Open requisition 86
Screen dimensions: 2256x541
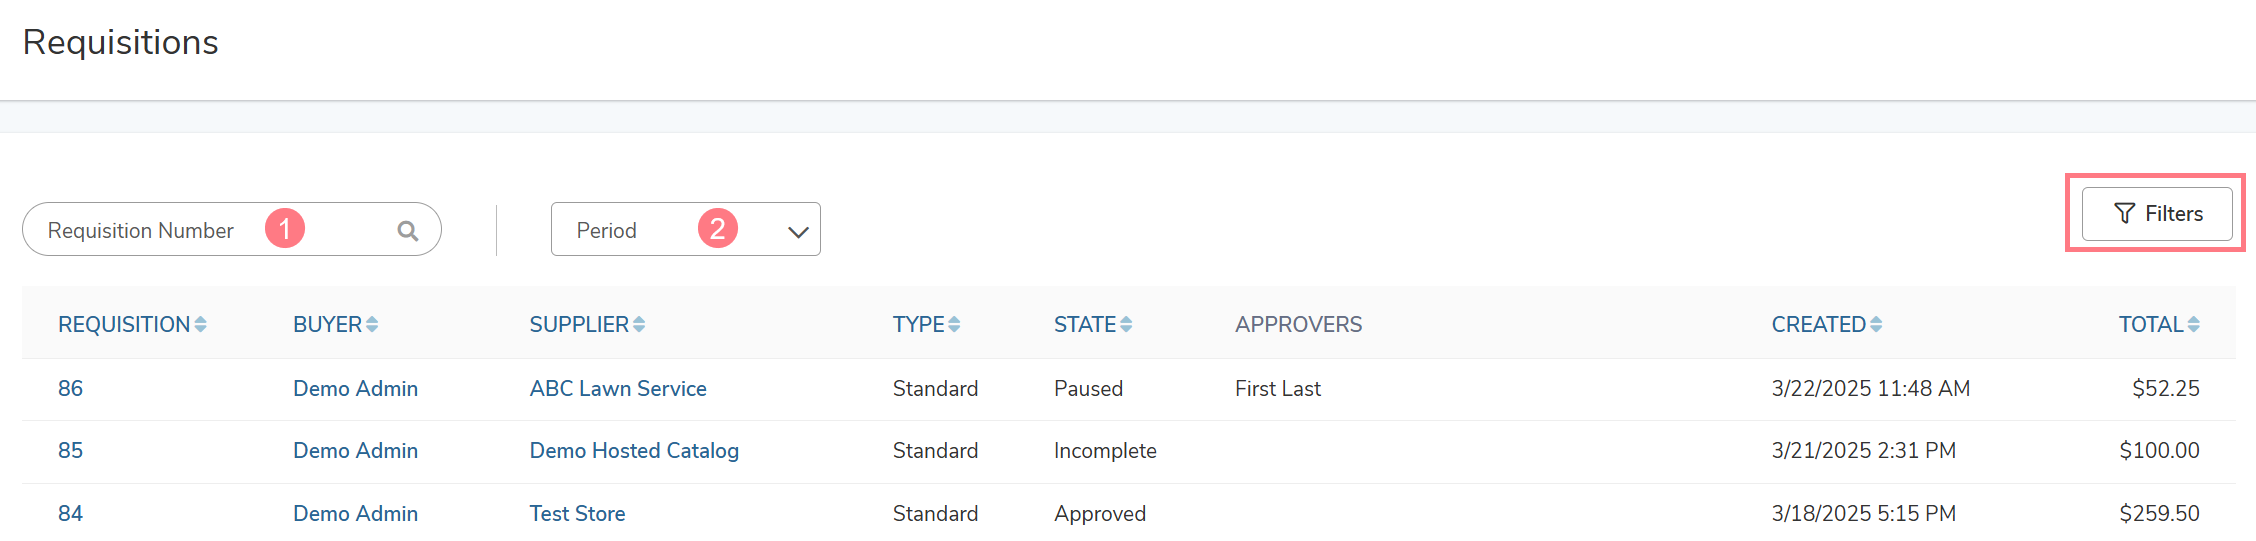[x=70, y=389]
